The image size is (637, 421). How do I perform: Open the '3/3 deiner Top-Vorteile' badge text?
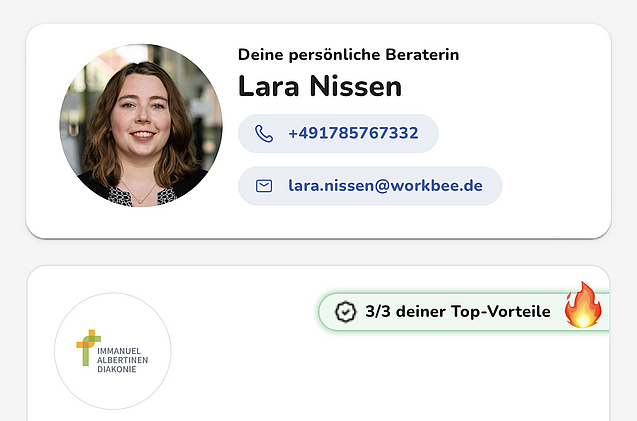coord(458,312)
